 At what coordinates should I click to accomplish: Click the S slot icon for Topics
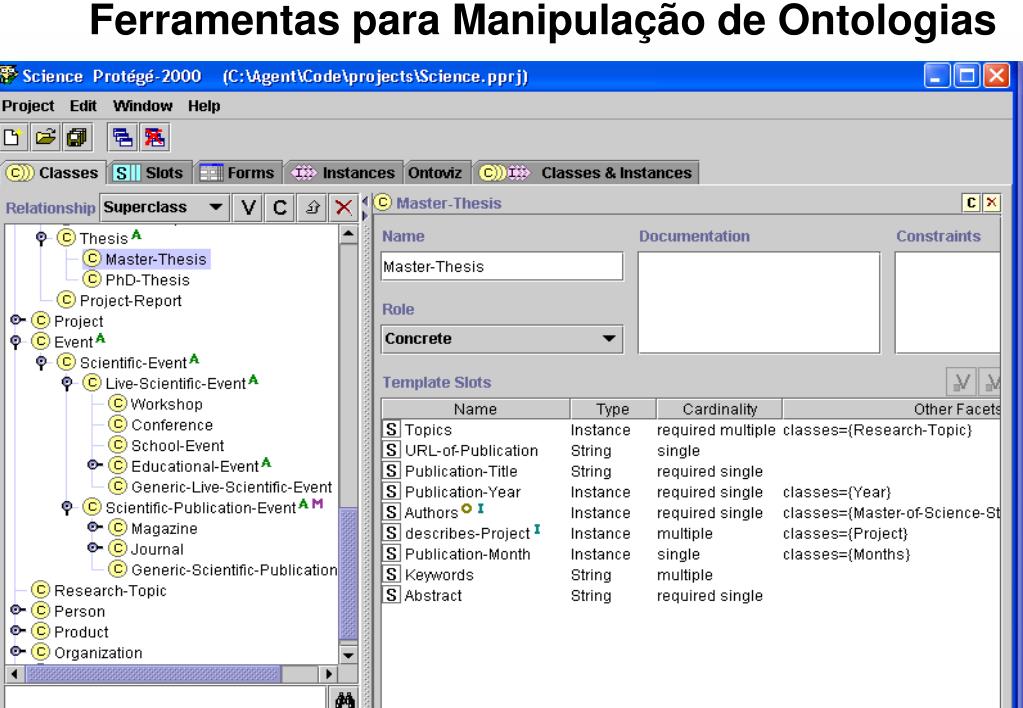(391, 429)
